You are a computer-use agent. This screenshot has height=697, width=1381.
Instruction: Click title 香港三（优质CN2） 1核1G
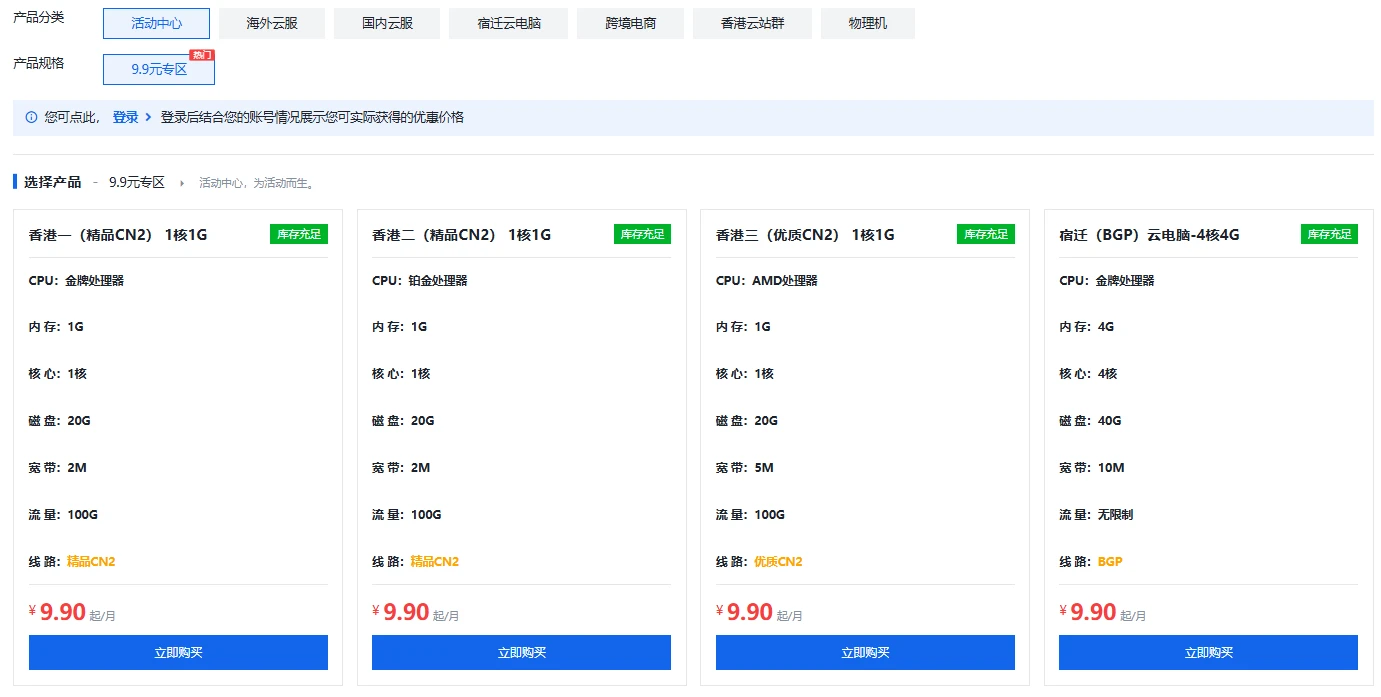pos(805,235)
